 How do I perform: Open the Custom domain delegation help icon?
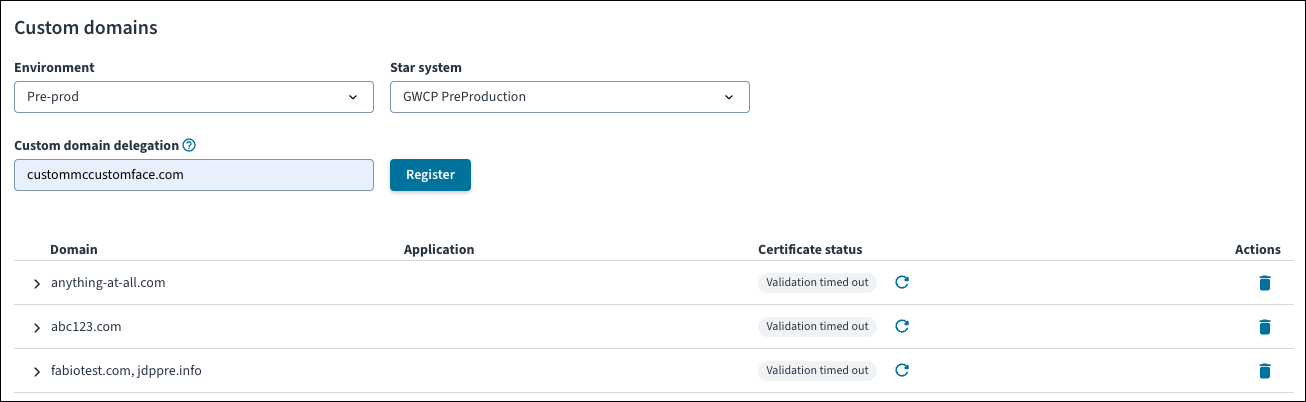coord(189,145)
